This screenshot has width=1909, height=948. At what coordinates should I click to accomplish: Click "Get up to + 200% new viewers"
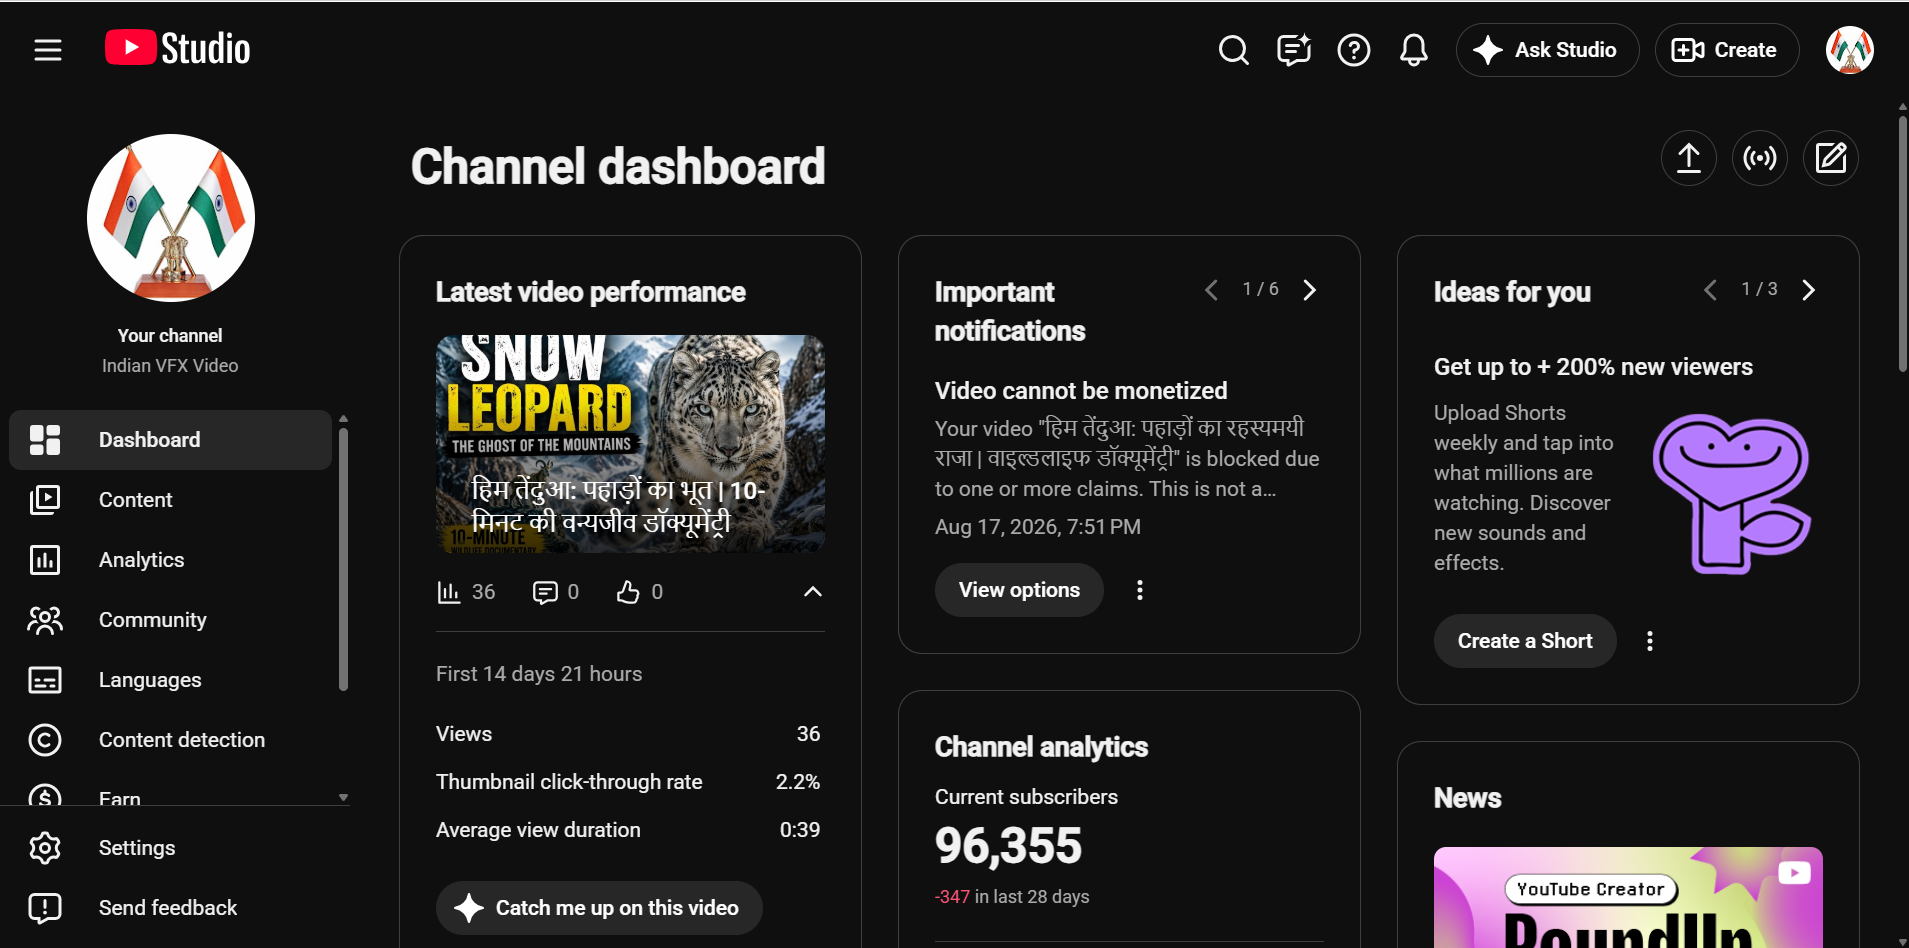tap(1593, 367)
